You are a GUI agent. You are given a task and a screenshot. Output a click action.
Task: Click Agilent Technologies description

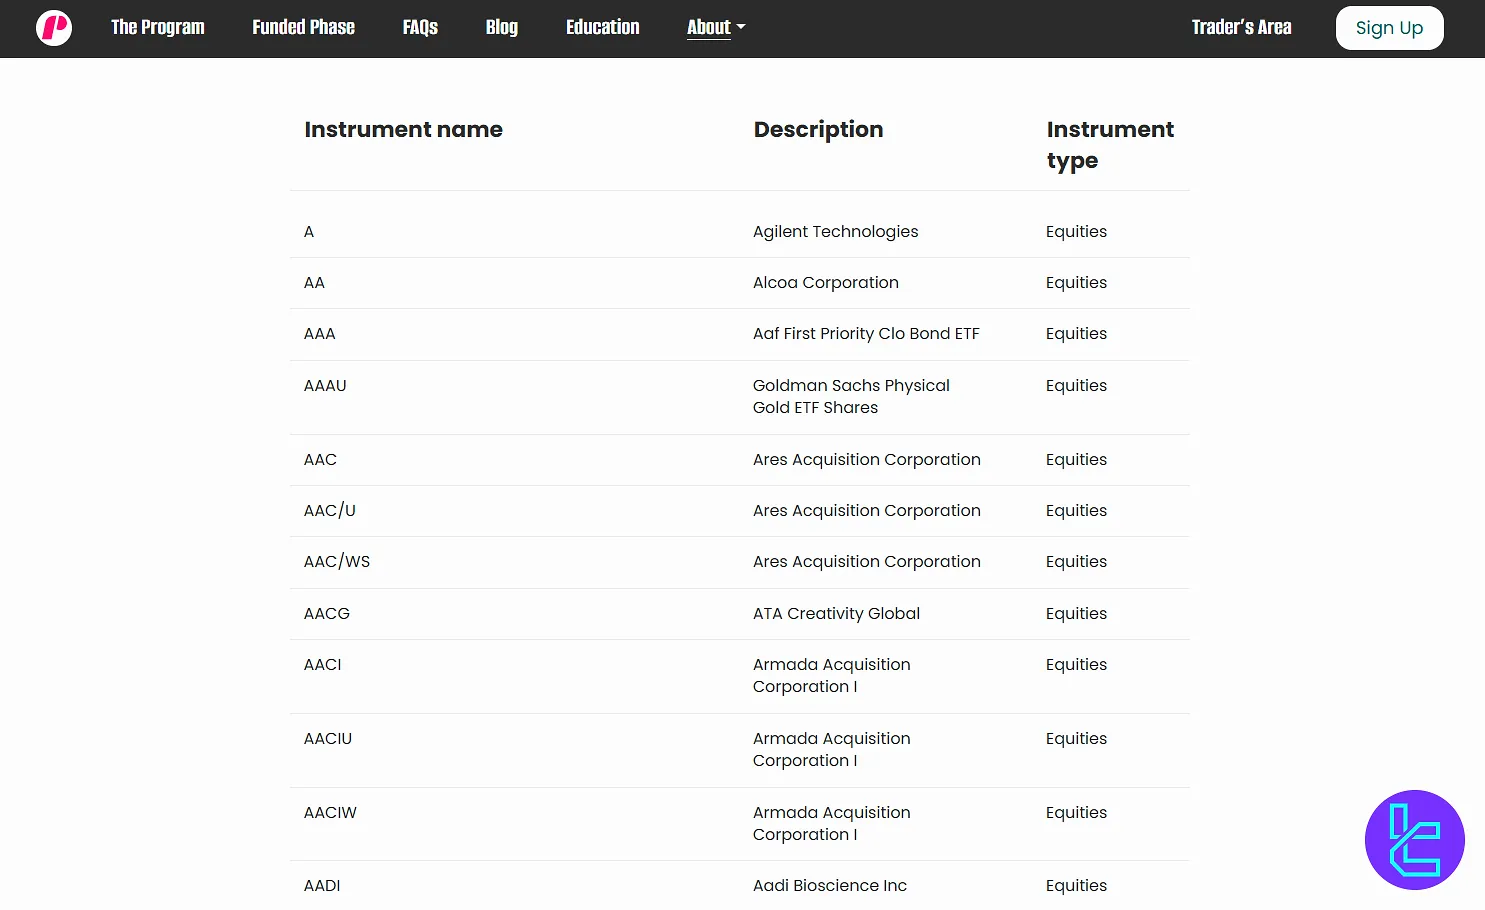(835, 232)
